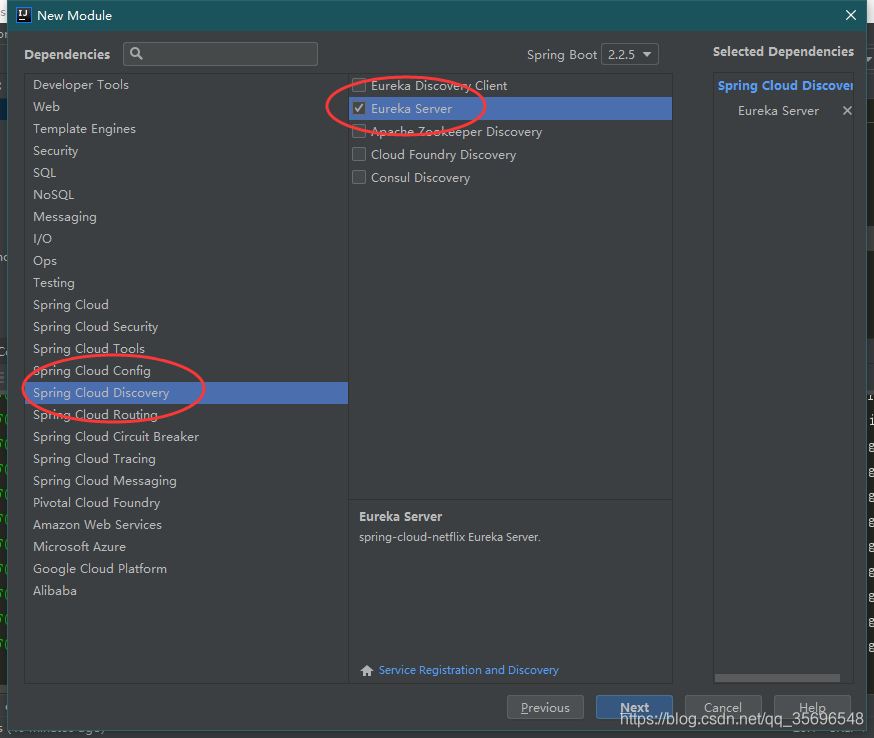This screenshot has width=874, height=738.
Task: Select Spring Cloud Config category
Action: tap(186, 371)
